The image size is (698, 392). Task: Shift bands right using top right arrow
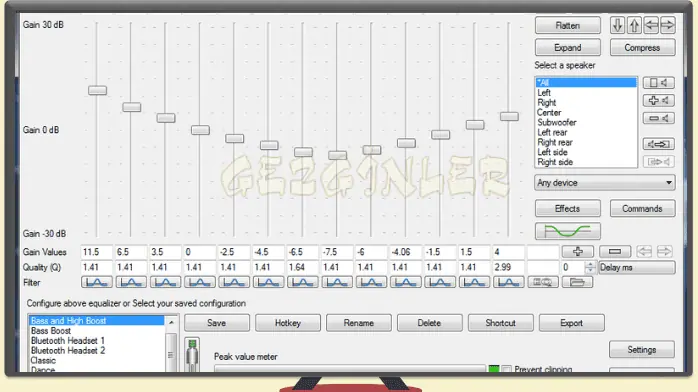pyautogui.click(x=667, y=25)
